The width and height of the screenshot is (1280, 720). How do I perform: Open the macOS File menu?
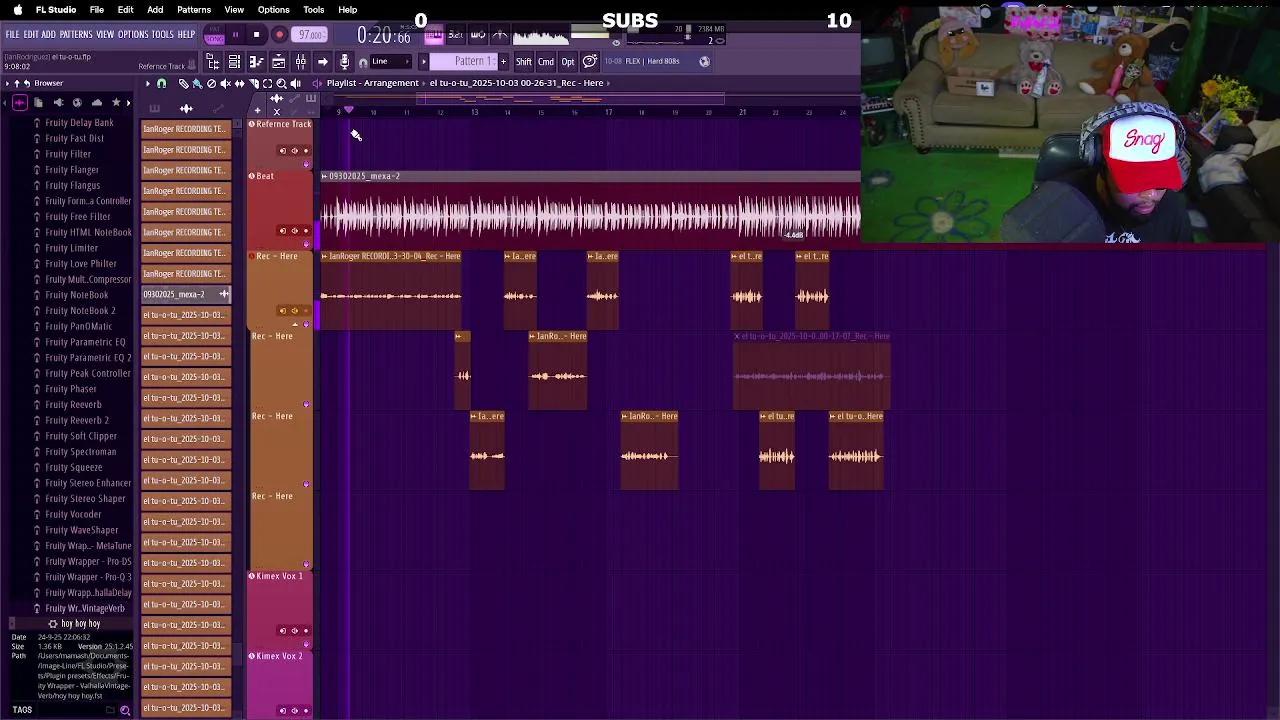[97, 10]
